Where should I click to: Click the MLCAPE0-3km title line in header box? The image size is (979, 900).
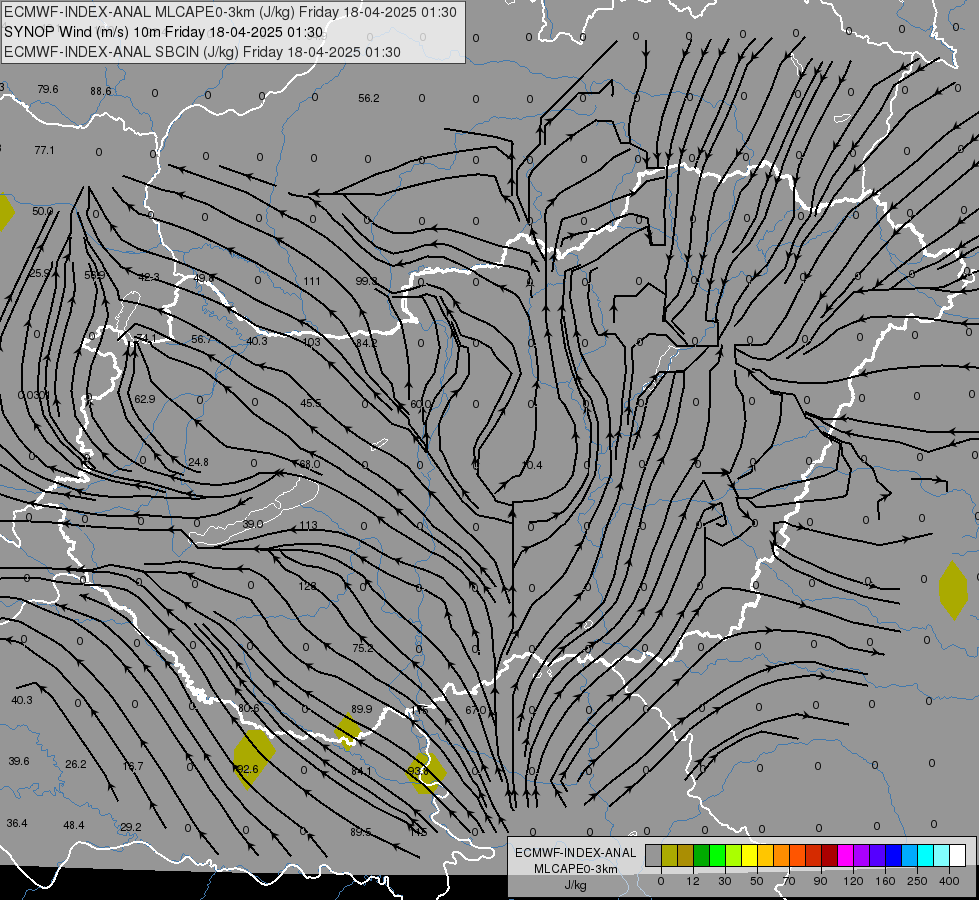pyautogui.click(x=230, y=12)
